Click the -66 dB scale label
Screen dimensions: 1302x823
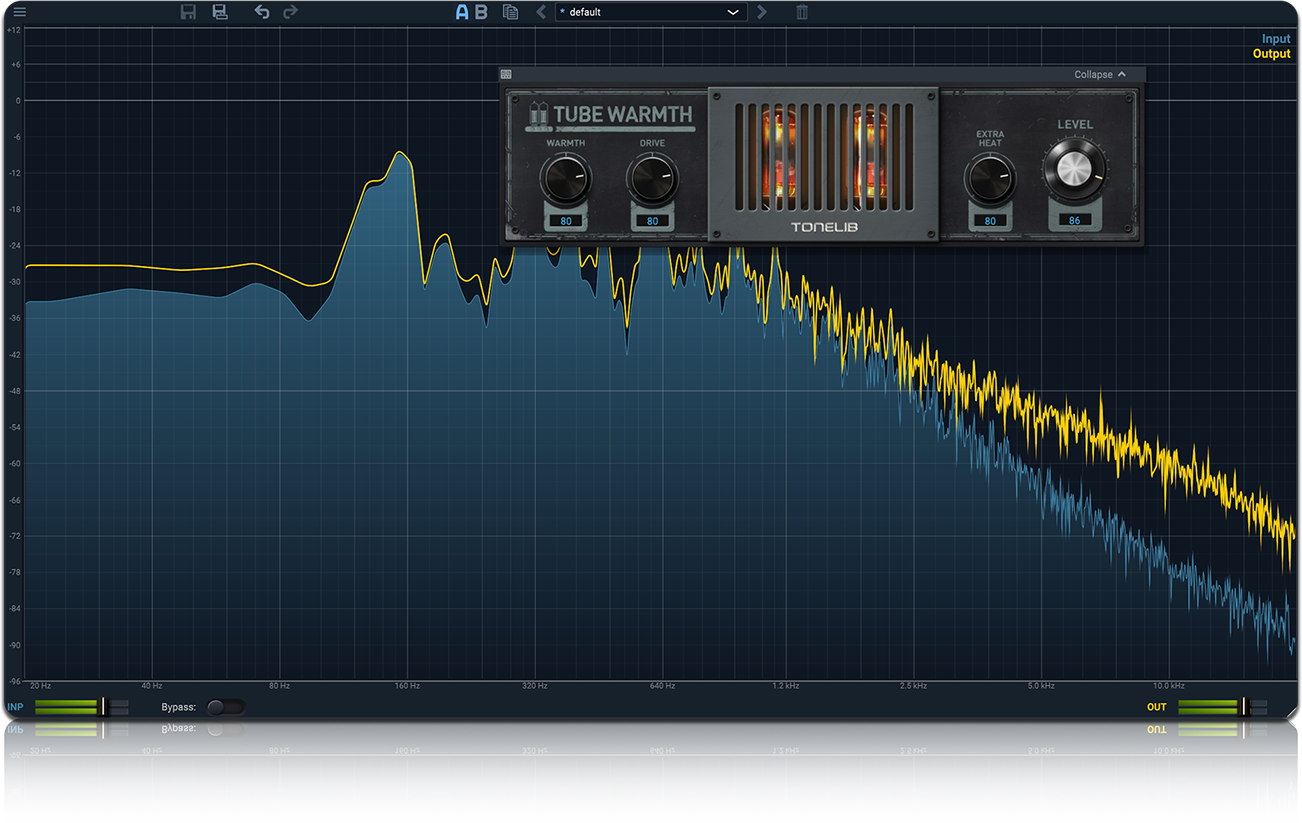[13, 500]
